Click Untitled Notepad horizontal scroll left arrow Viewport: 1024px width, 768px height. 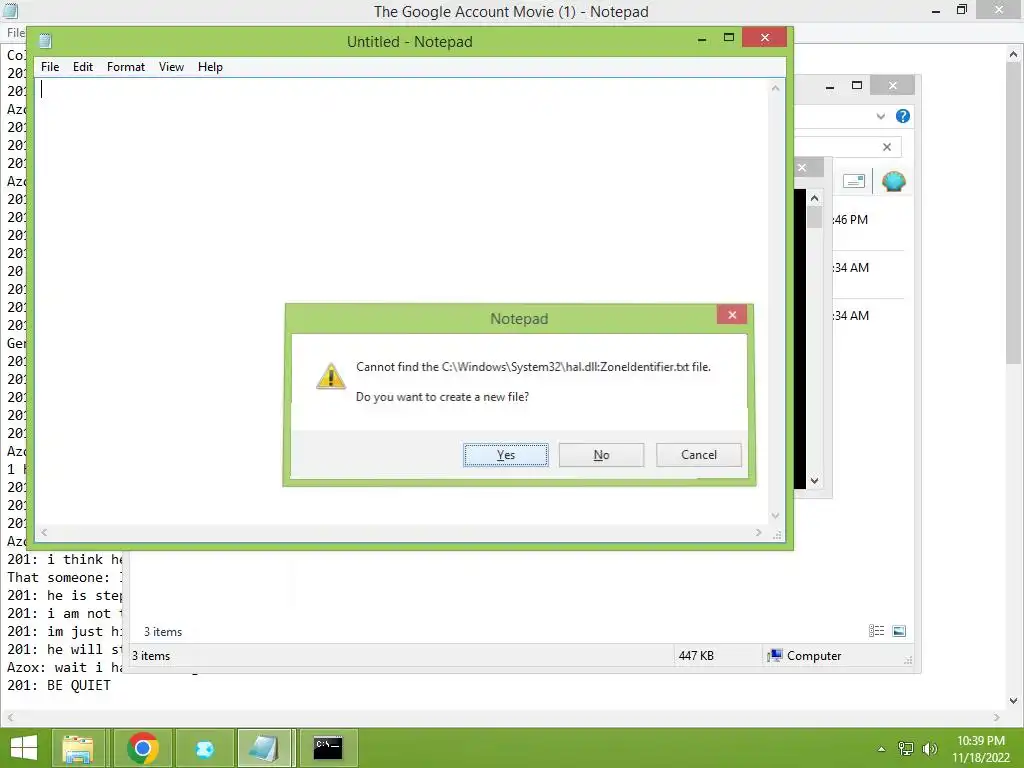click(44, 532)
